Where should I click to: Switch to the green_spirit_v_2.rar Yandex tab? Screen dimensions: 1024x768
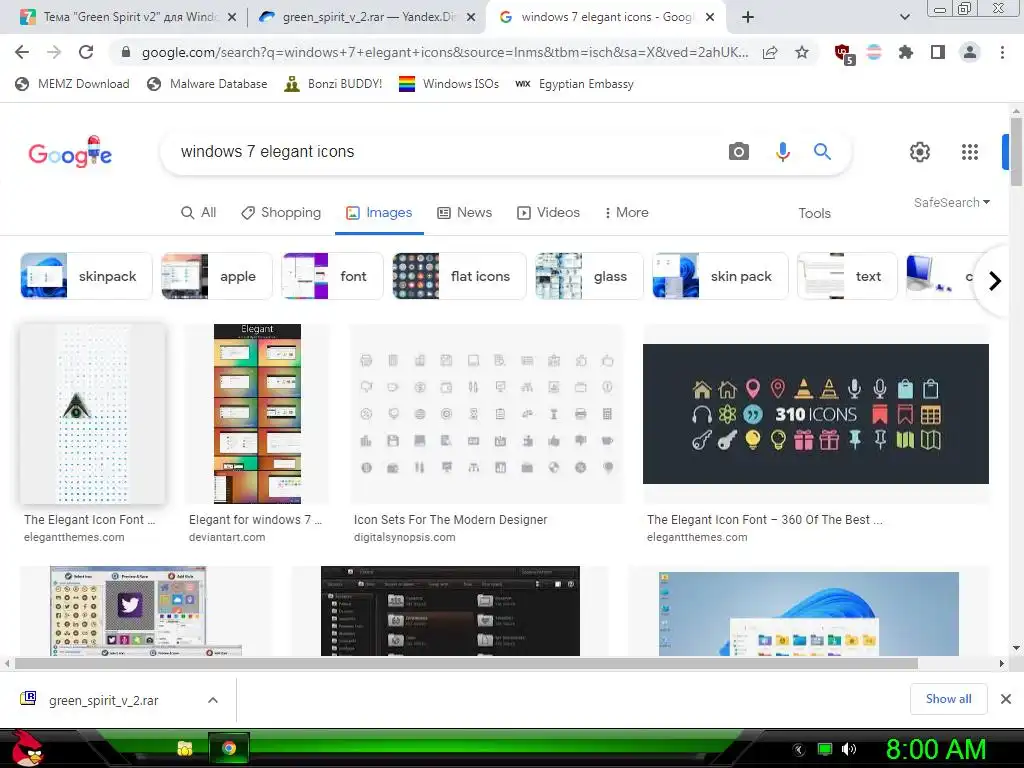[x=368, y=17]
